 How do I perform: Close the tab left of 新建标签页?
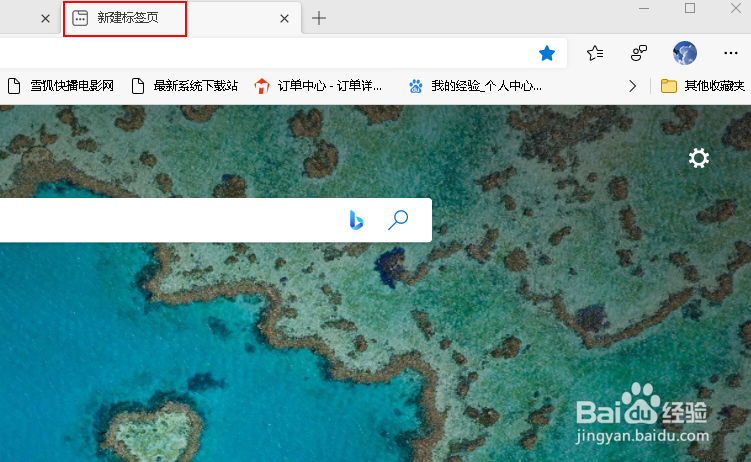click(x=46, y=19)
